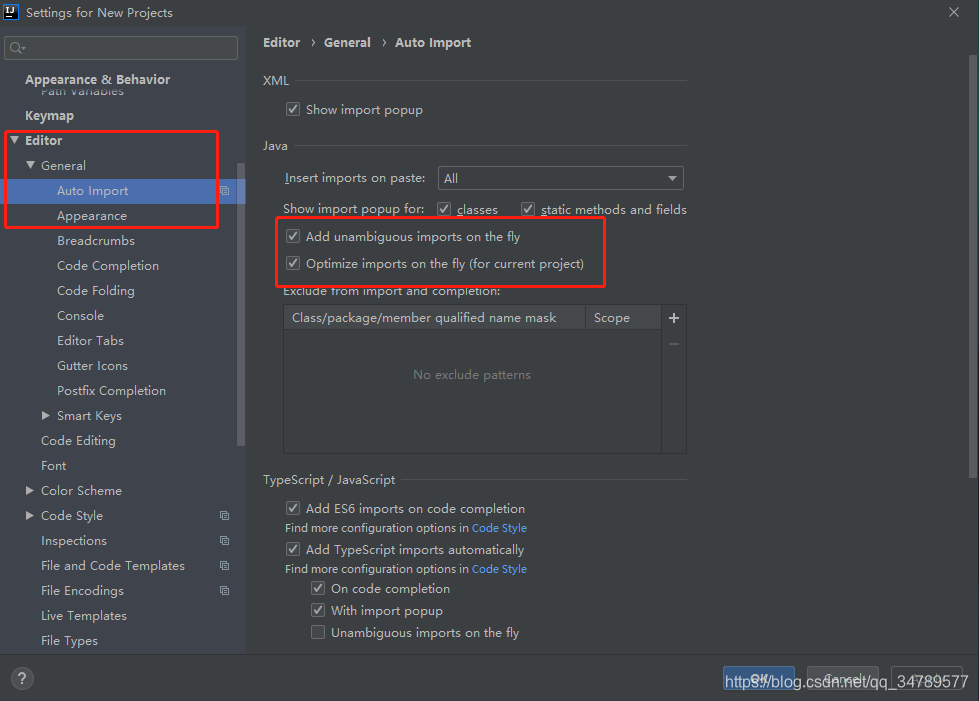The height and width of the screenshot is (701, 979).
Task: Open help via the question mark icon
Action: point(22,678)
